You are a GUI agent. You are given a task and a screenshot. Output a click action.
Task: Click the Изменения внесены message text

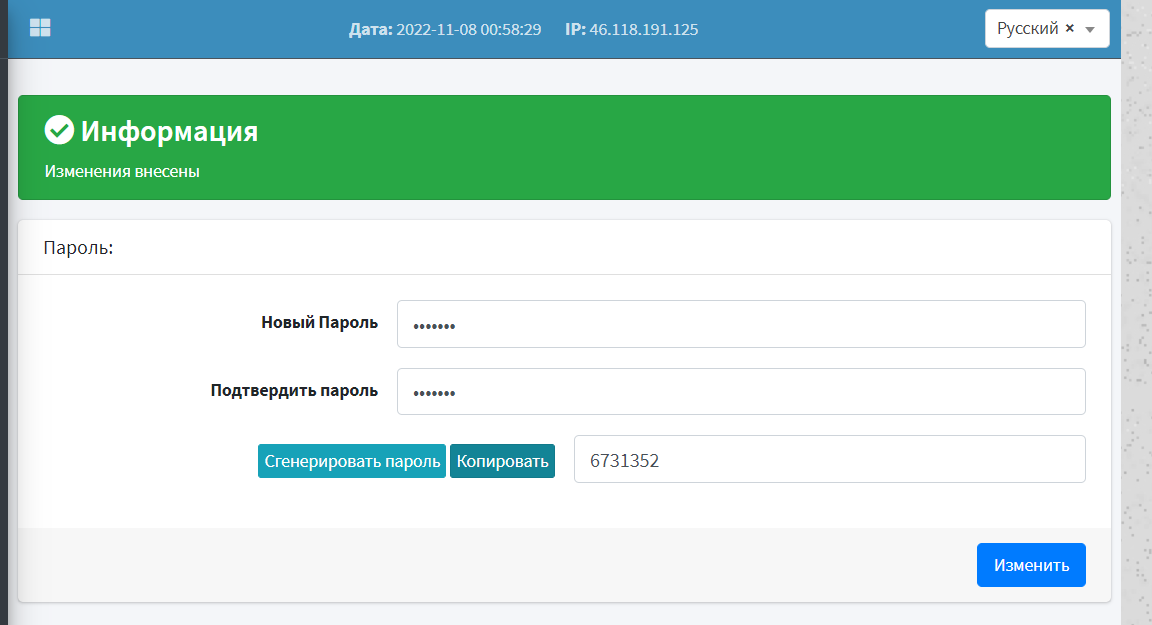click(x=122, y=172)
